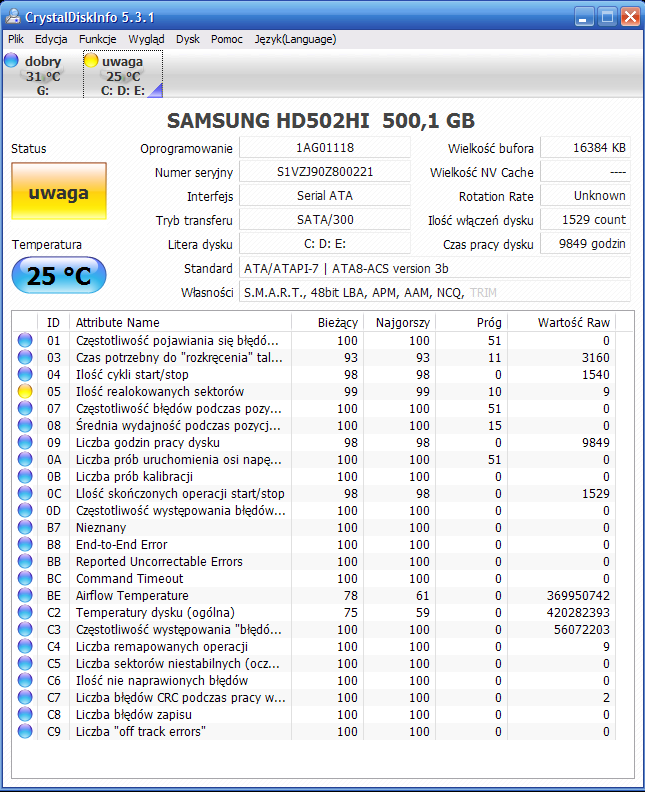Click the 'Nieznany' row name
This screenshot has height=792, width=645.
[x=101, y=527]
